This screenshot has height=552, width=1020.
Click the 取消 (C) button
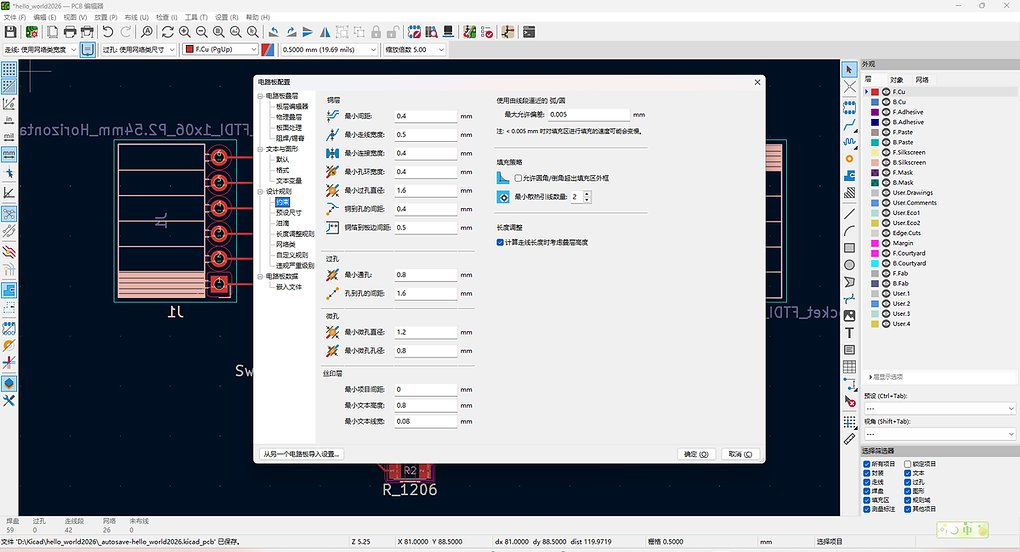click(x=740, y=454)
